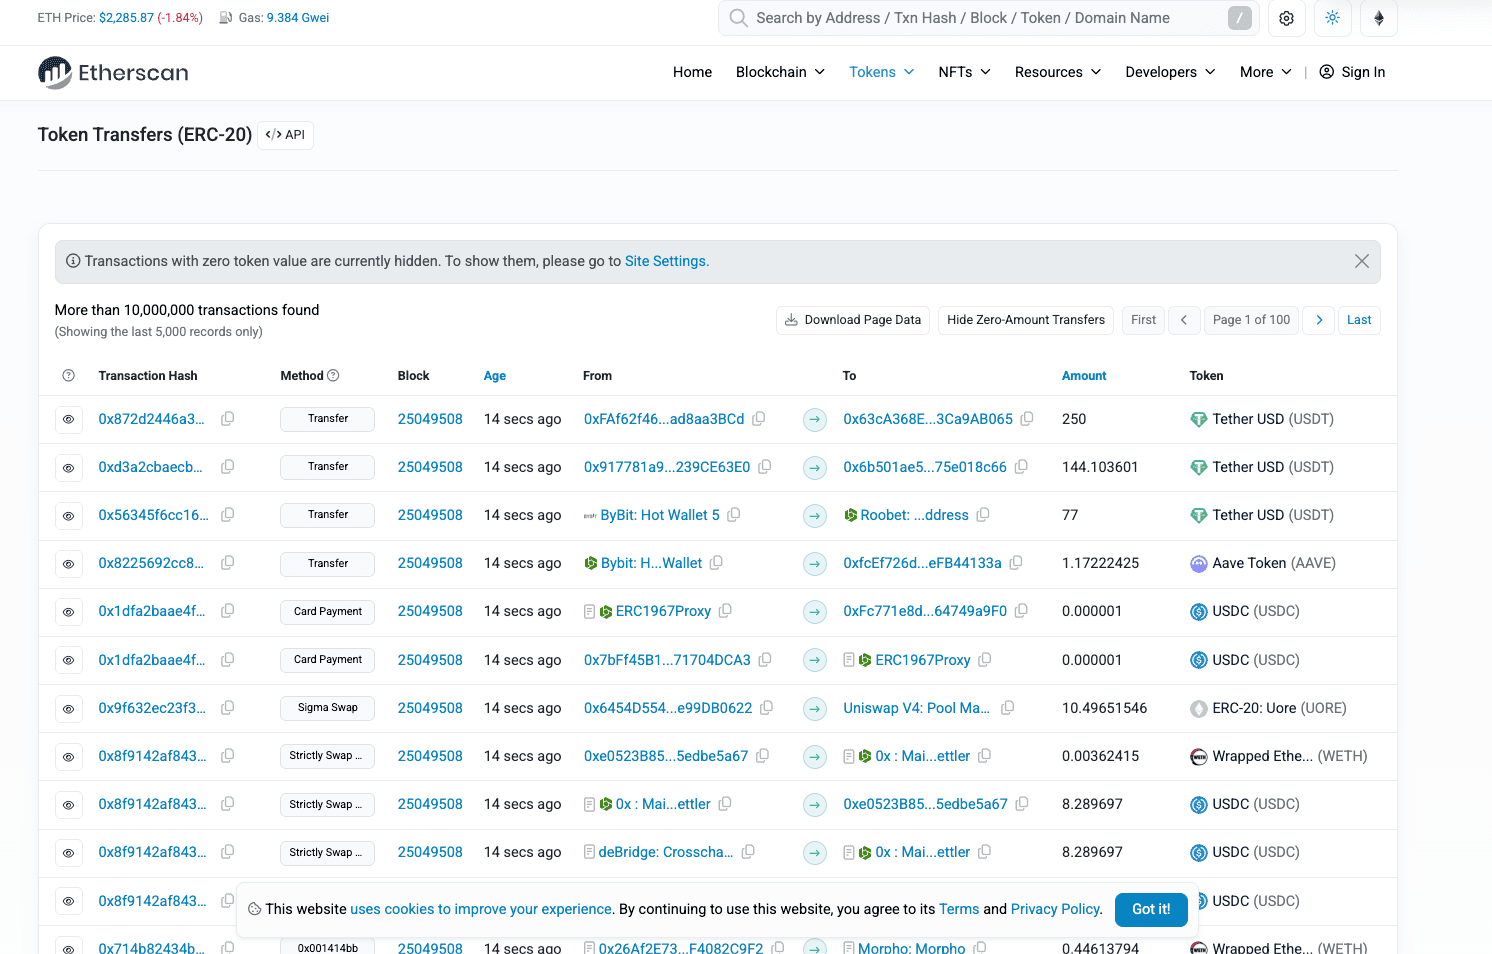Open the Terms link
Viewport: 1492px width, 954px height.
[x=959, y=909]
